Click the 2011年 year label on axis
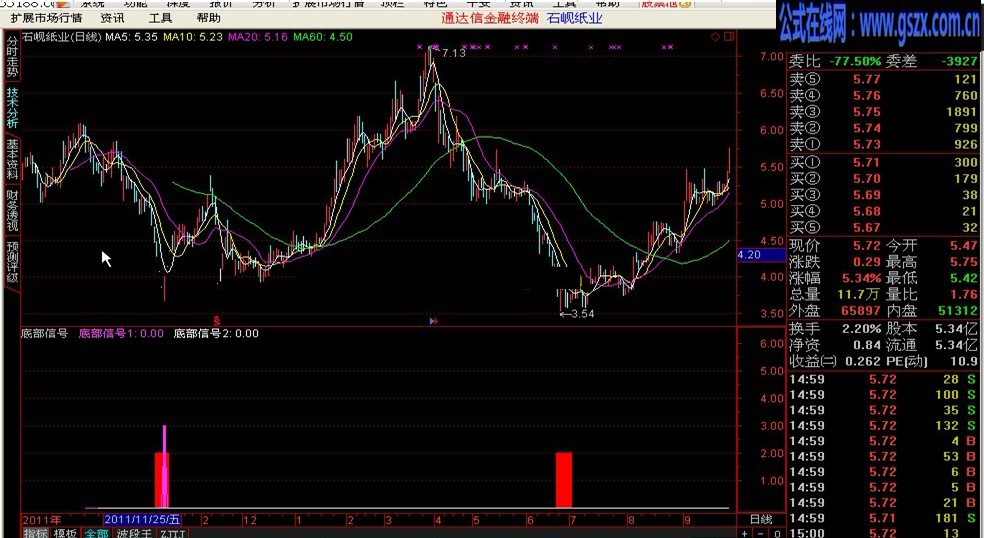This screenshot has width=984, height=538. [x=42, y=520]
